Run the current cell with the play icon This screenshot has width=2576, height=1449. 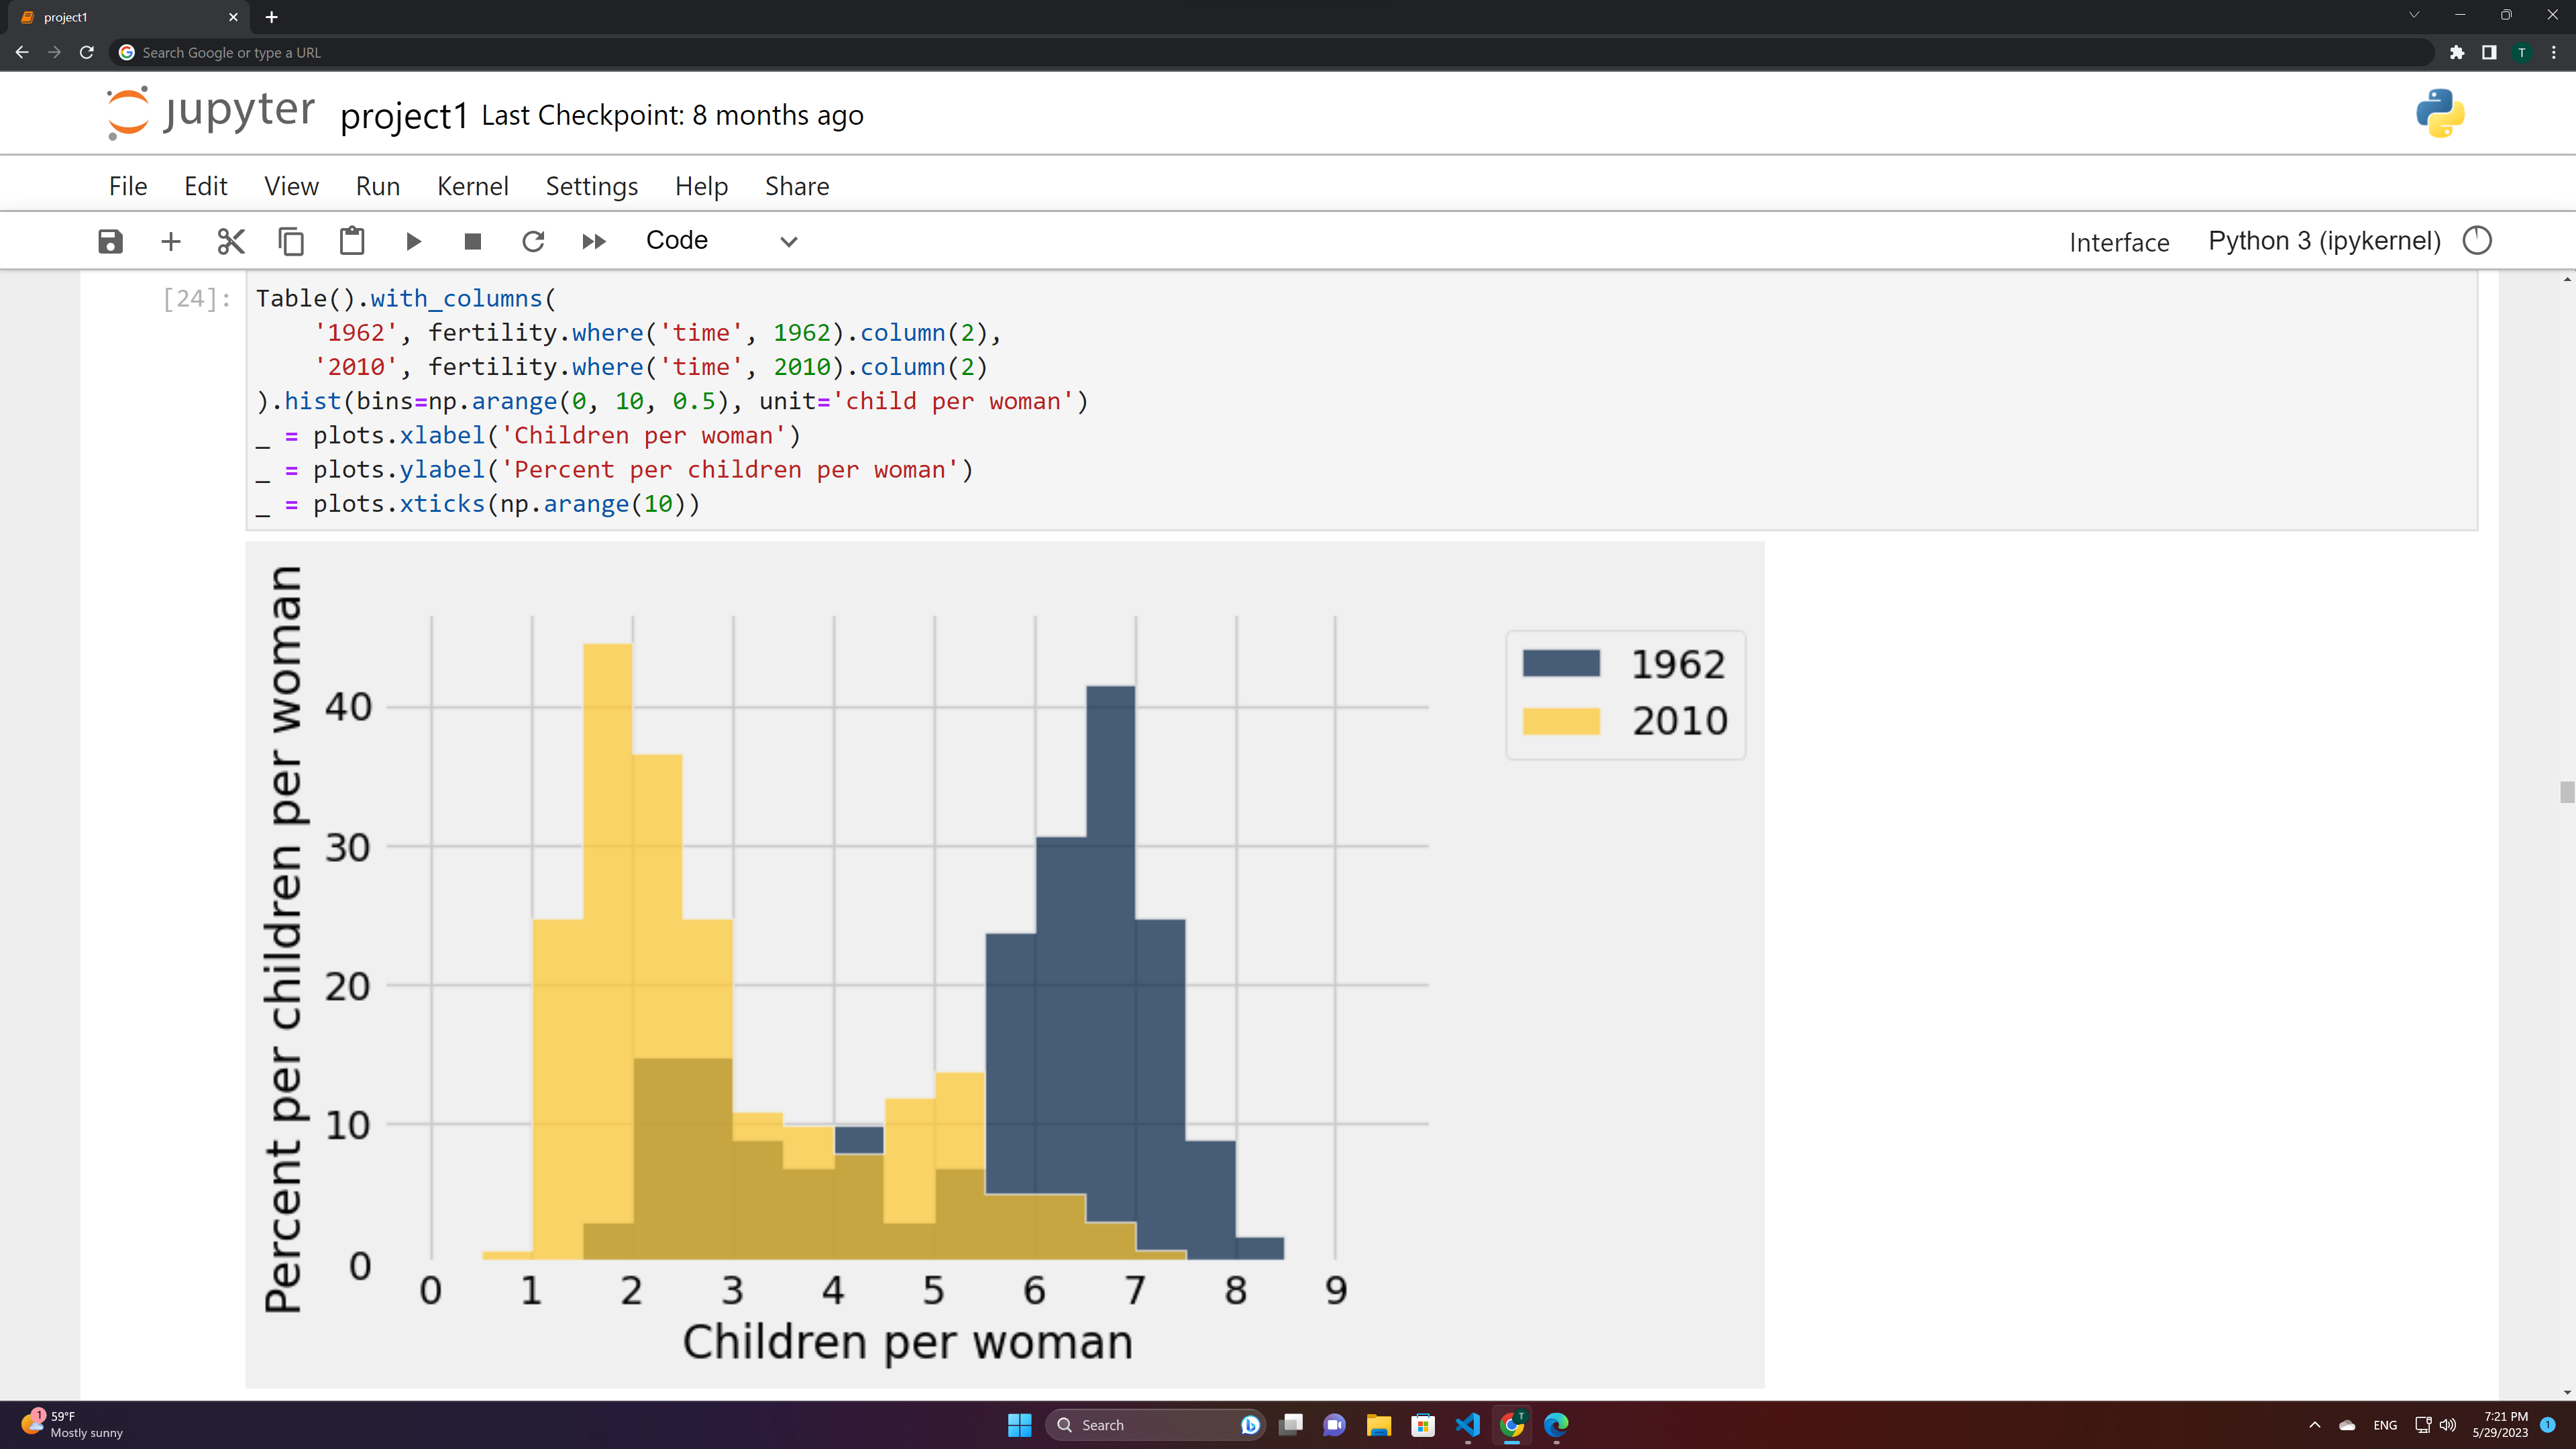pyautogui.click(x=413, y=241)
